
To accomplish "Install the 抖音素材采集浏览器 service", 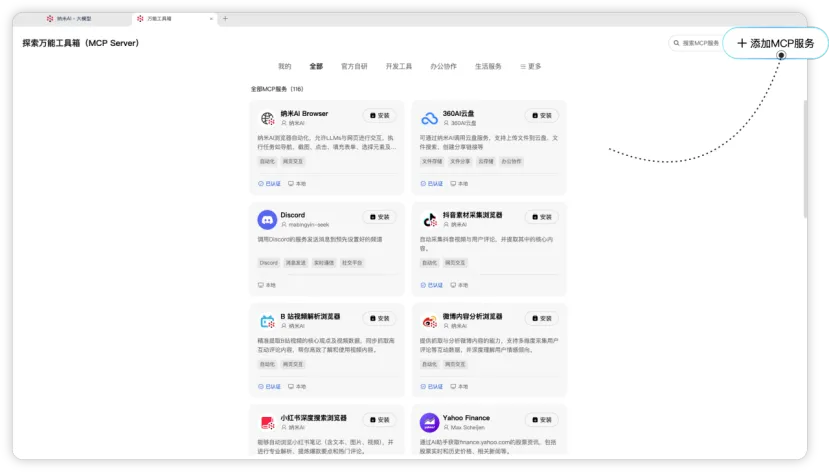I will point(542,217).
